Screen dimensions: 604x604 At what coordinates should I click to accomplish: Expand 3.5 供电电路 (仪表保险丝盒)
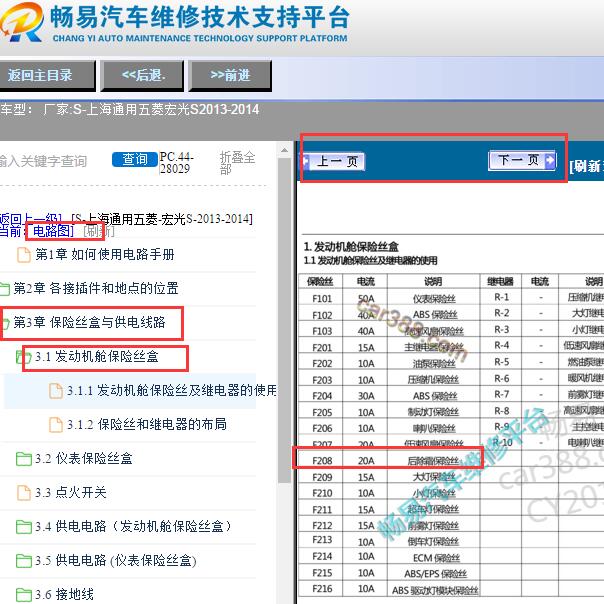pos(116,560)
